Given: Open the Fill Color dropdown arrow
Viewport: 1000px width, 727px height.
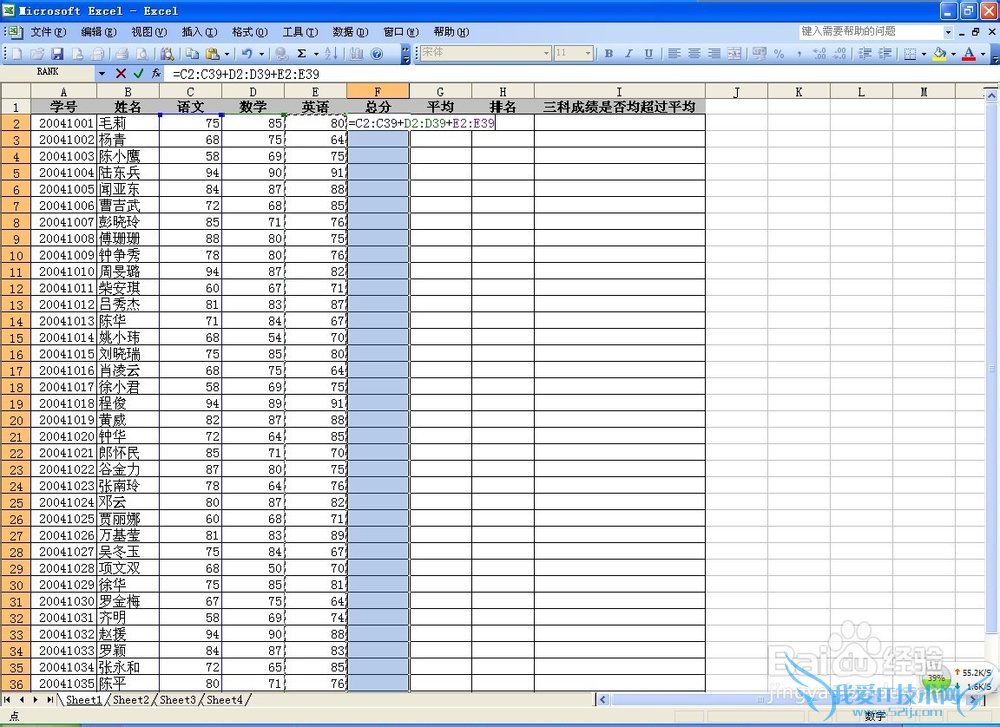Looking at the screenshot, I should click(953, 54).
